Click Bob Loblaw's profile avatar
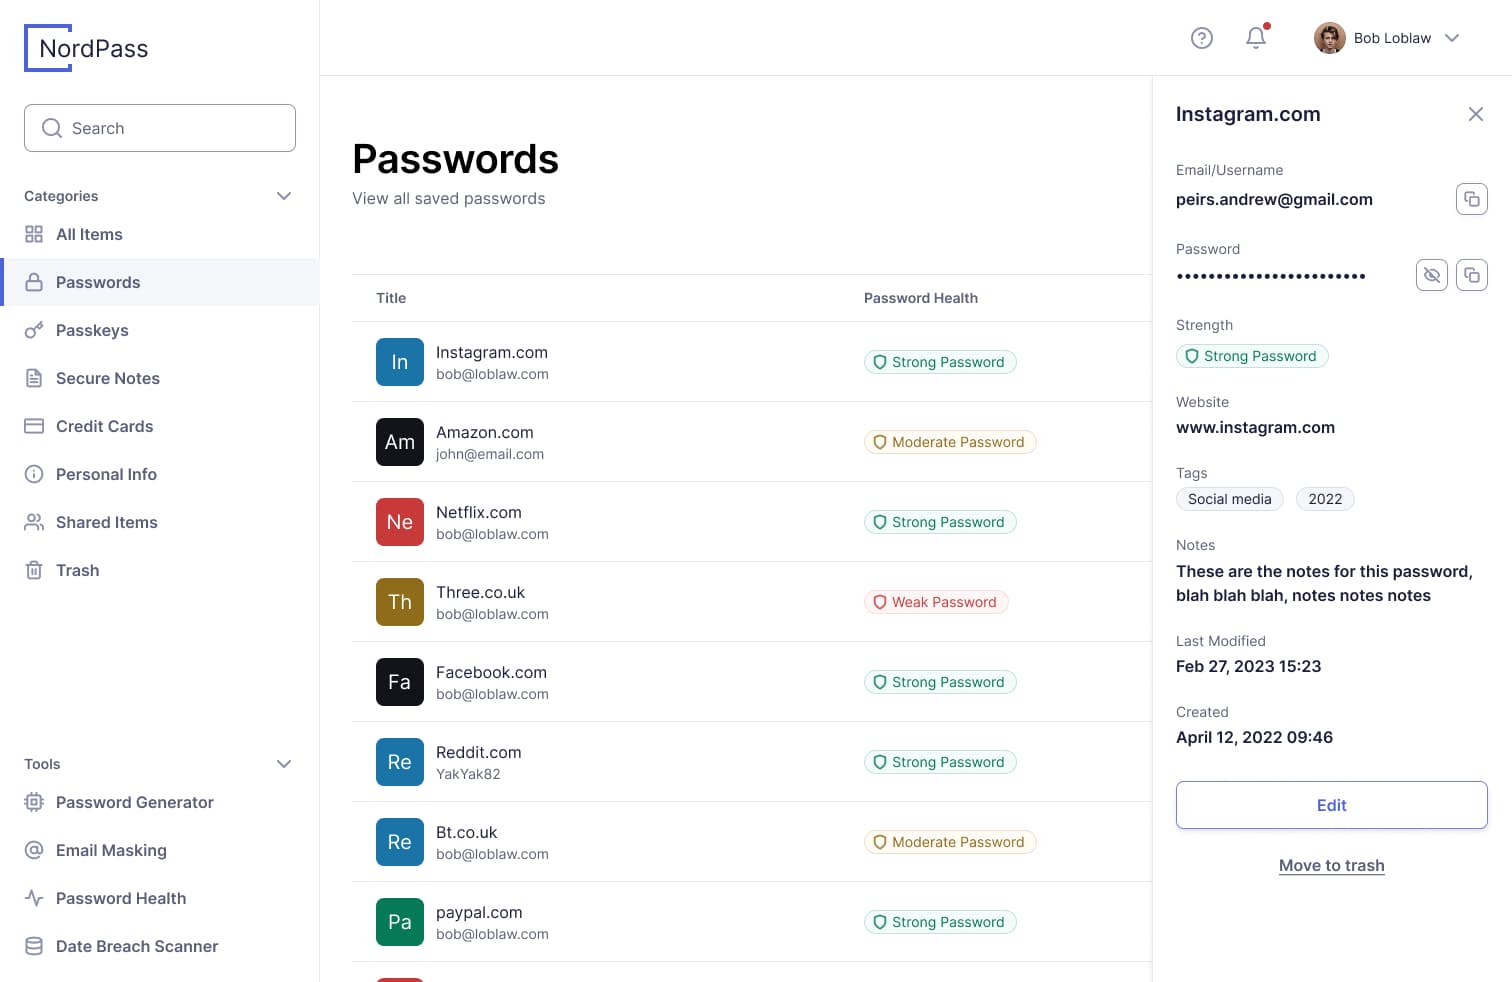1512x982 pixels. click(1330, 38)
